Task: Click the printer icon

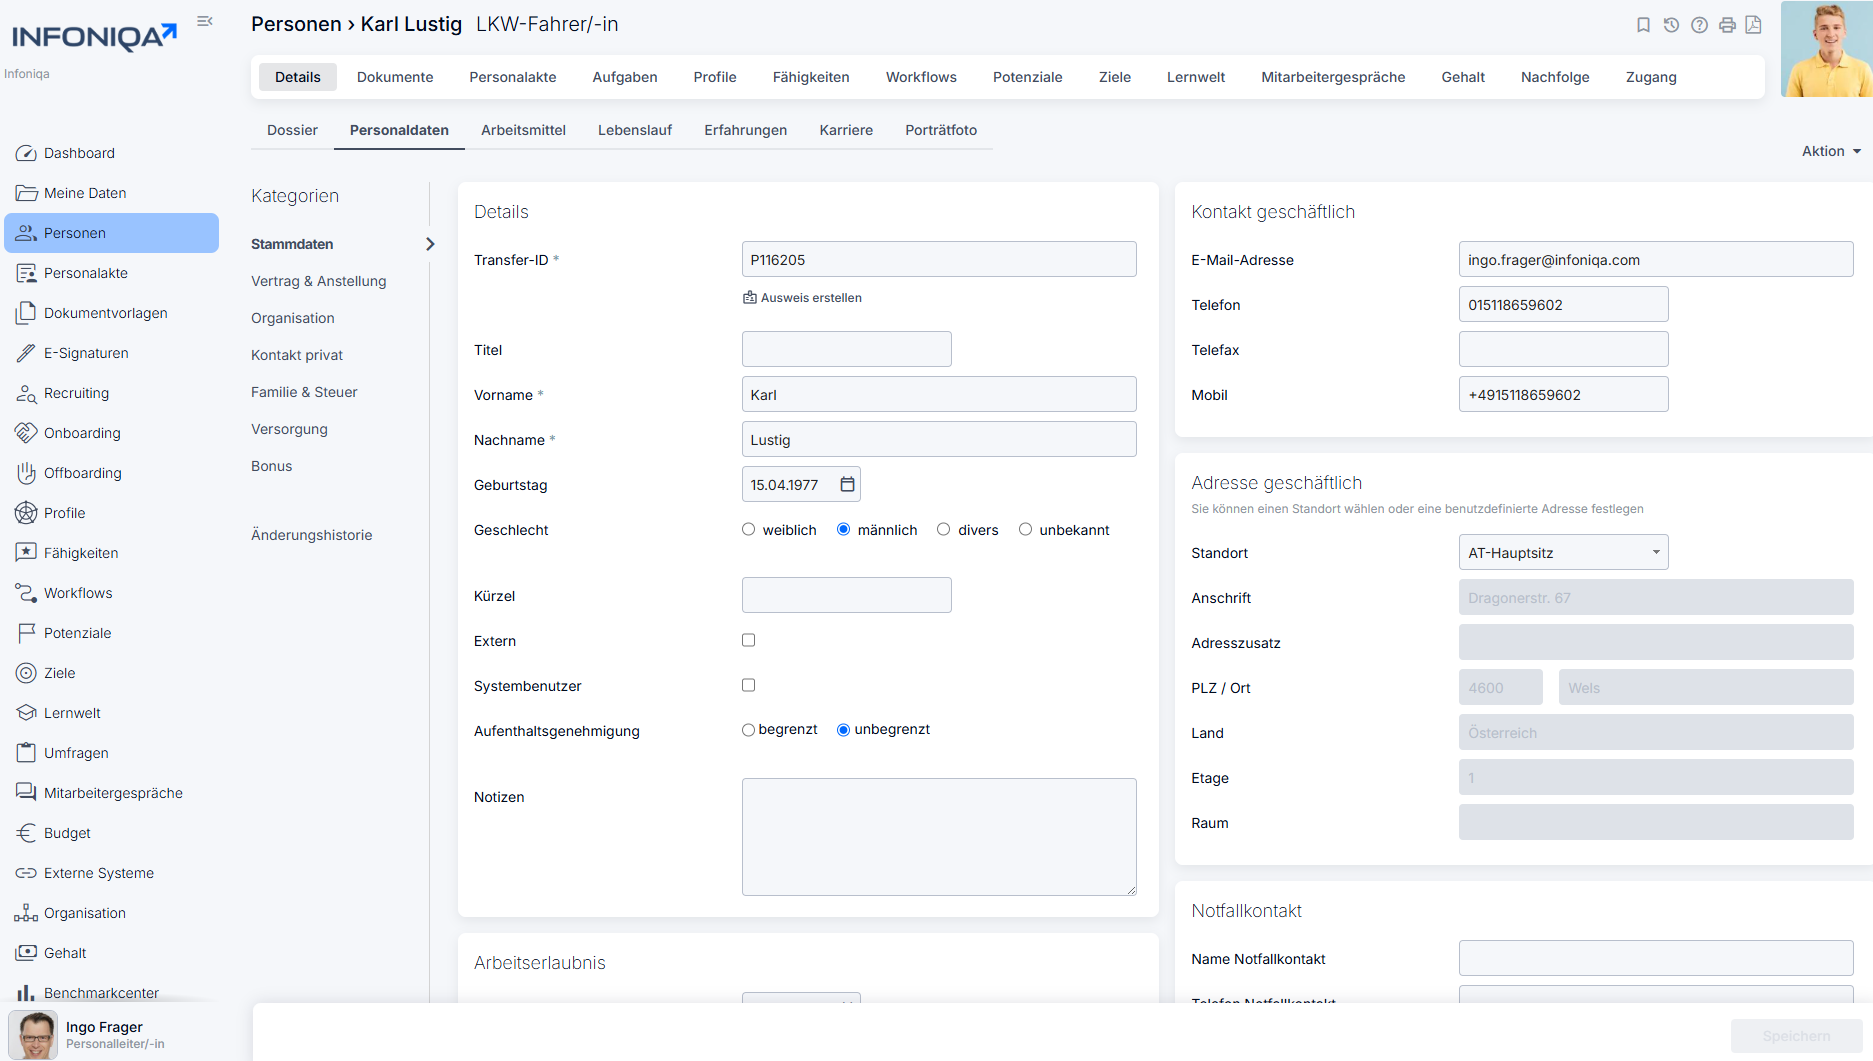Action: click(x=1727, y=25)
